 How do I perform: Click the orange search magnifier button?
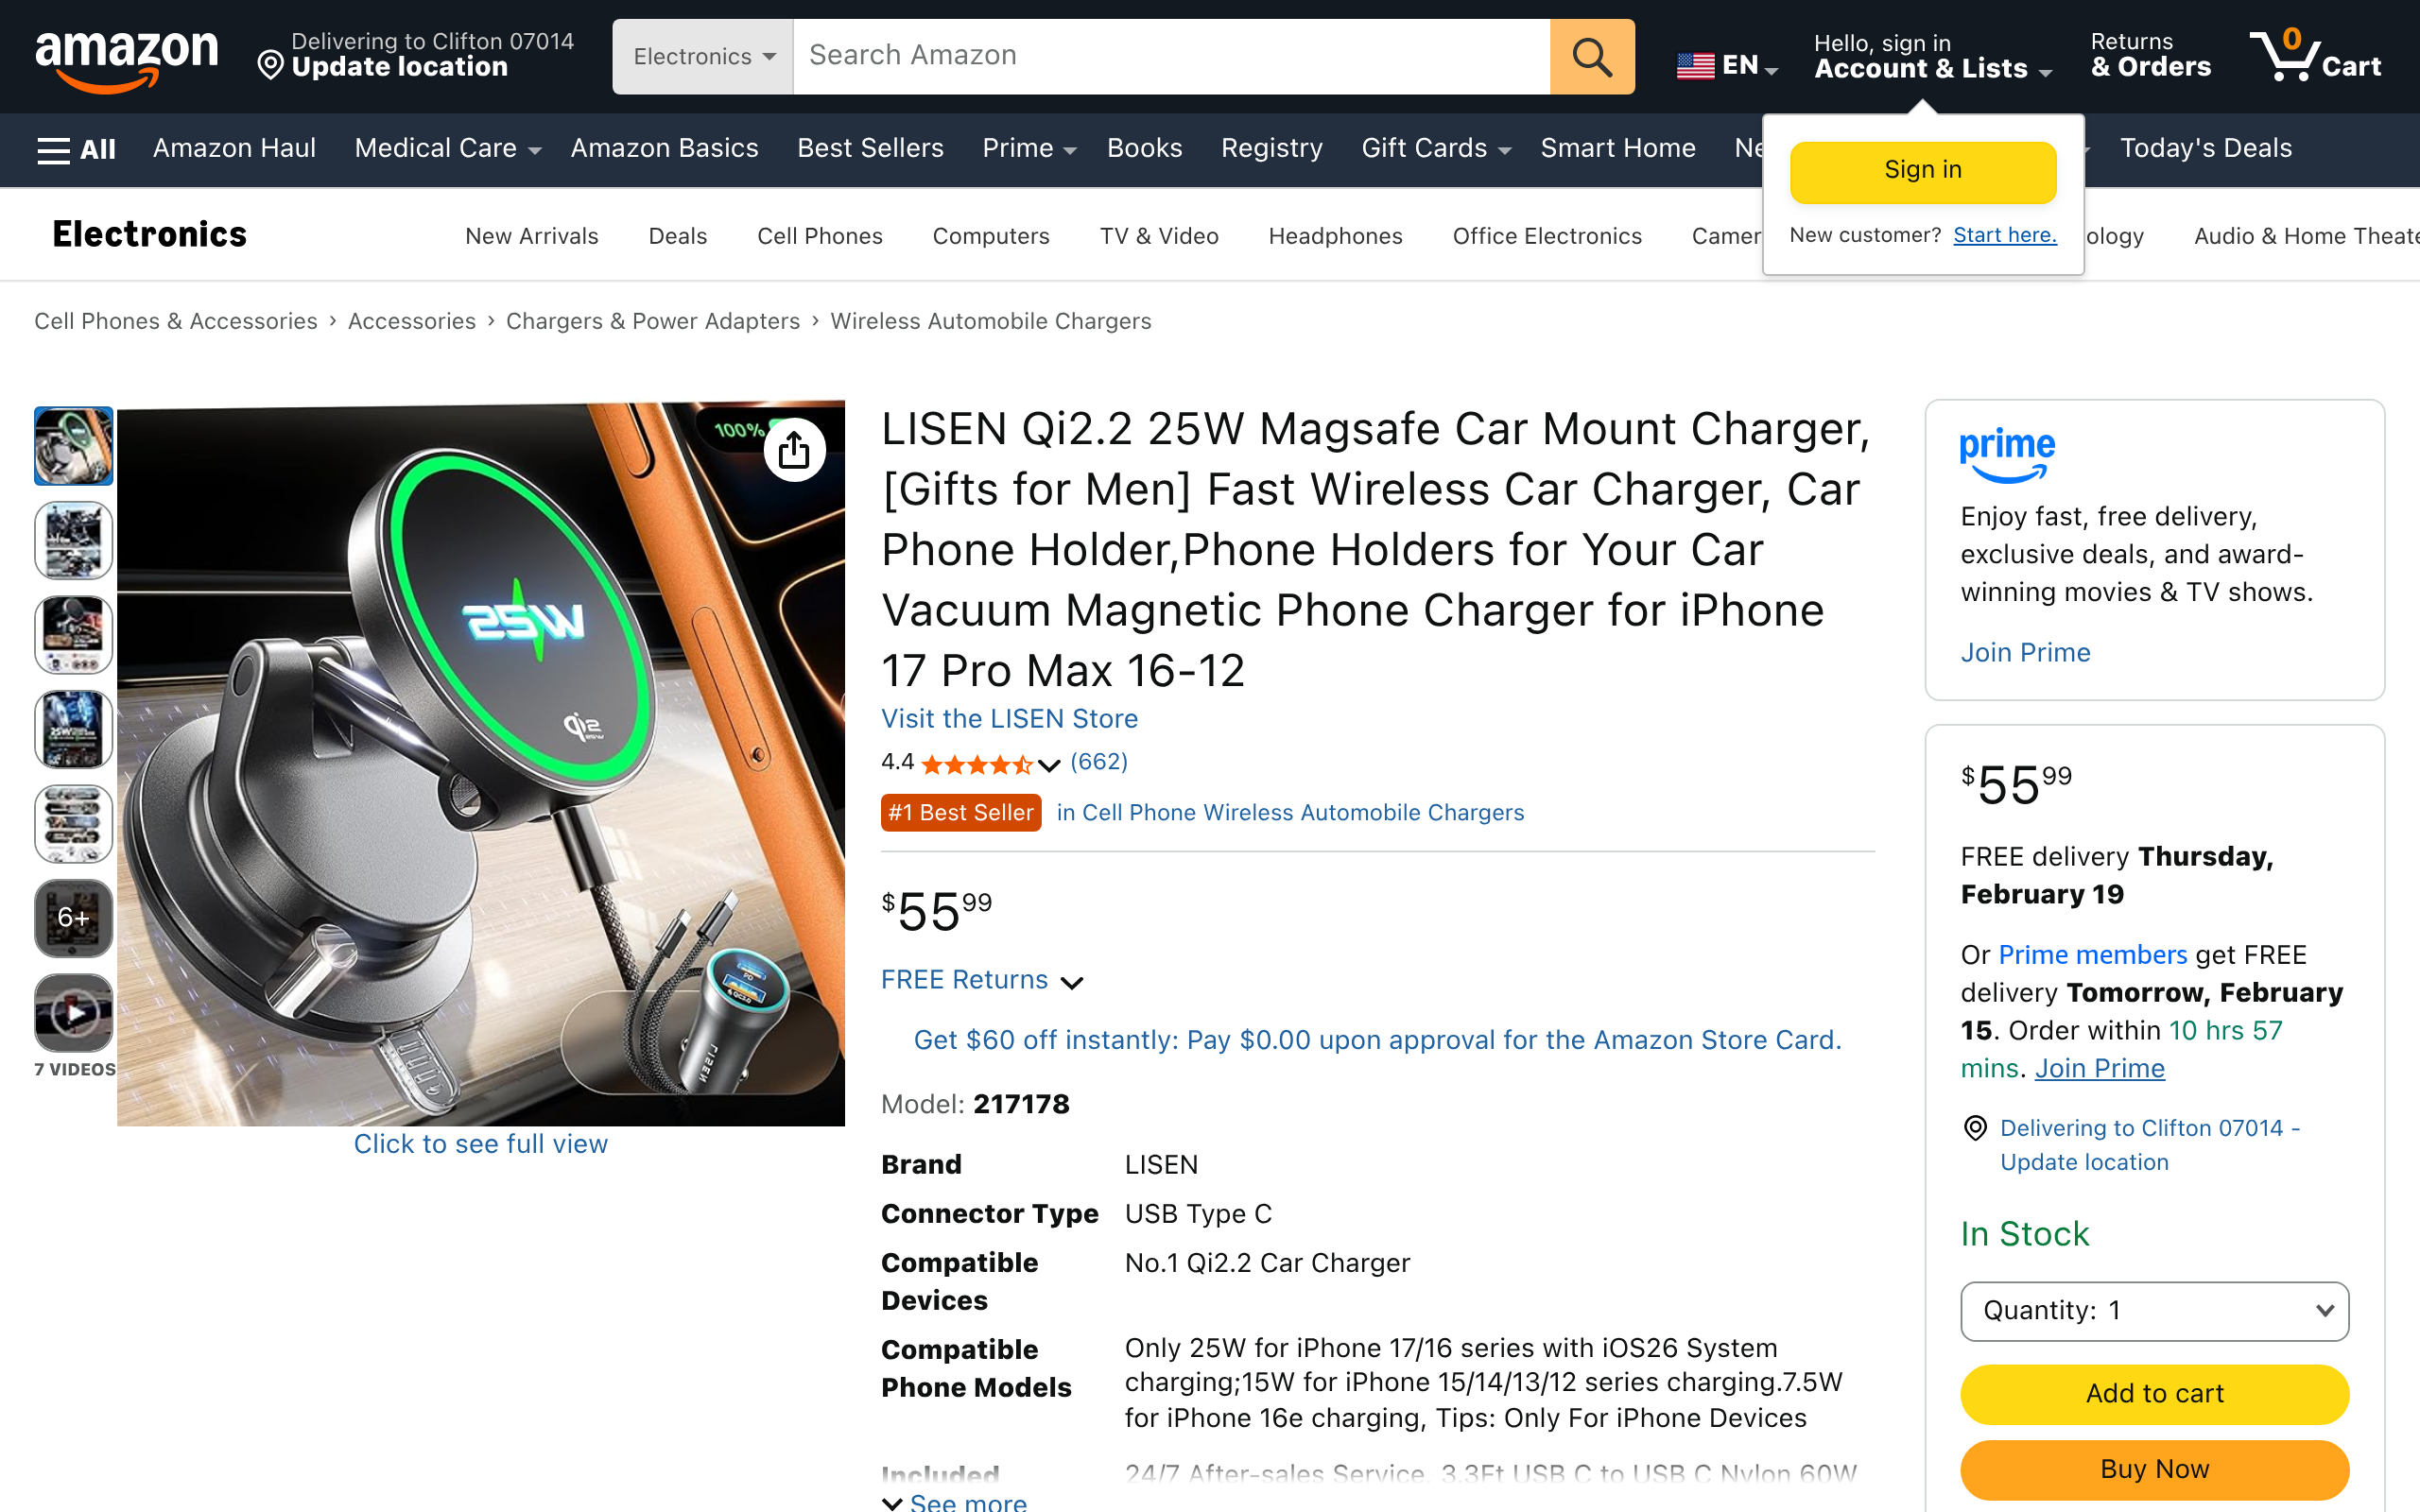coord(1591,57)
